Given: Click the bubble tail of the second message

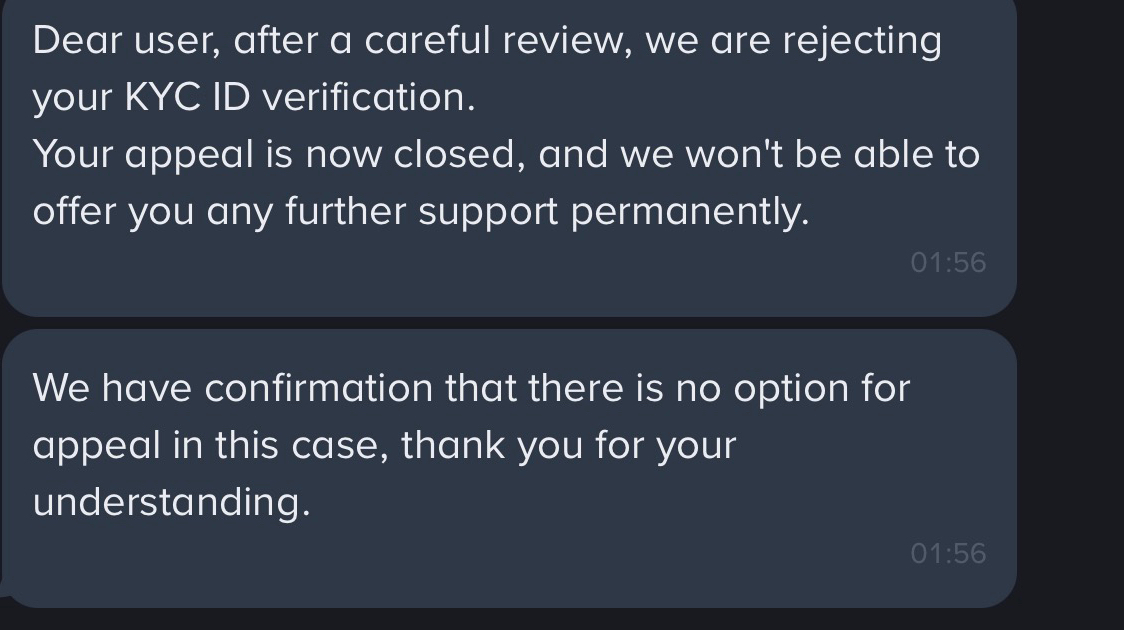Looking at the screenshot, I should pos(4,591).
